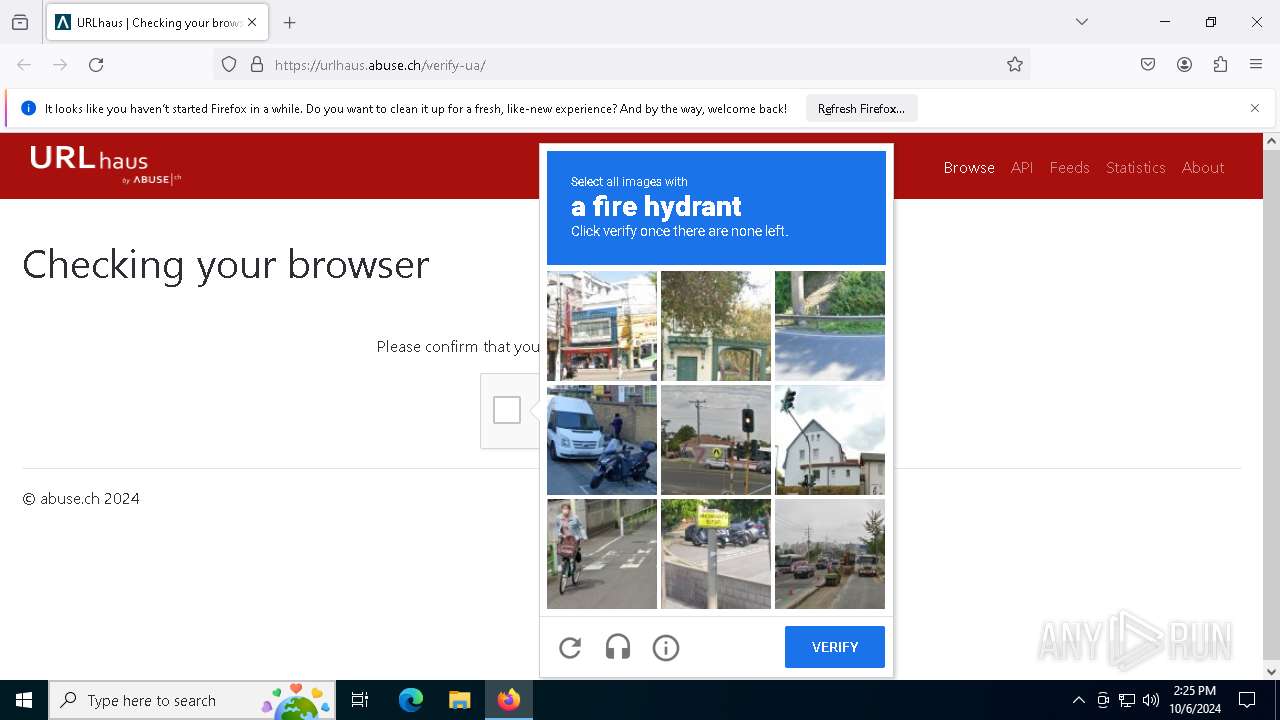The width and height of the screenshot is (1280, 720).
Task: Open the Action Center notifications
Action: 1247,700
